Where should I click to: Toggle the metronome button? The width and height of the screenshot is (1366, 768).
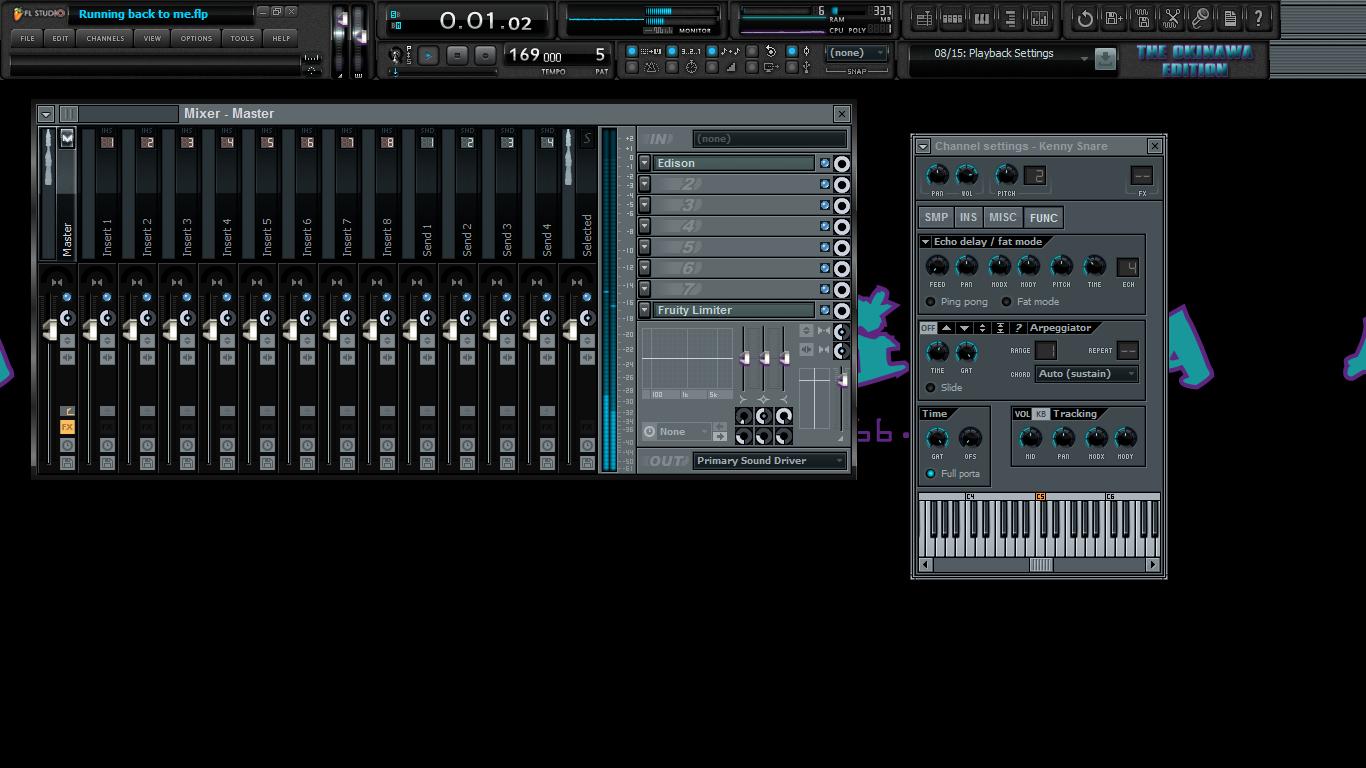[631, 68]
